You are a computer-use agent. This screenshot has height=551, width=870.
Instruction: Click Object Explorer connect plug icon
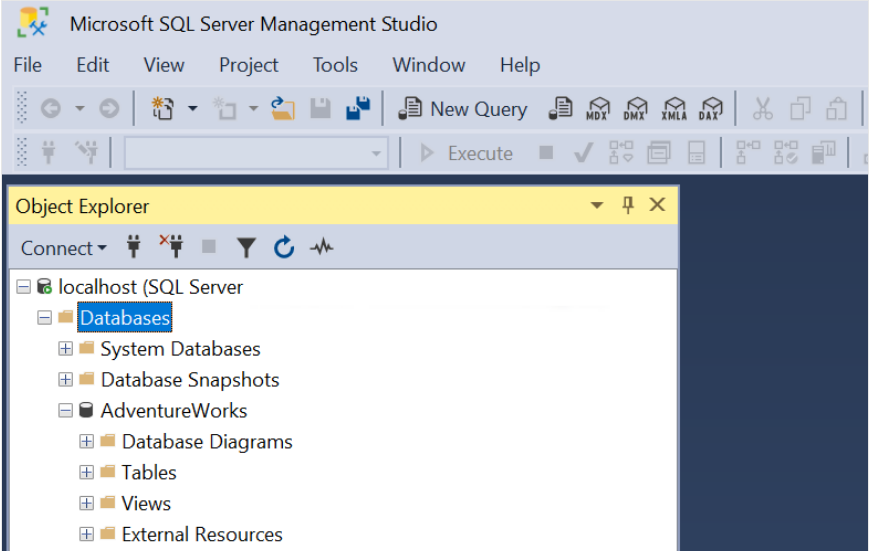point(133,246)
